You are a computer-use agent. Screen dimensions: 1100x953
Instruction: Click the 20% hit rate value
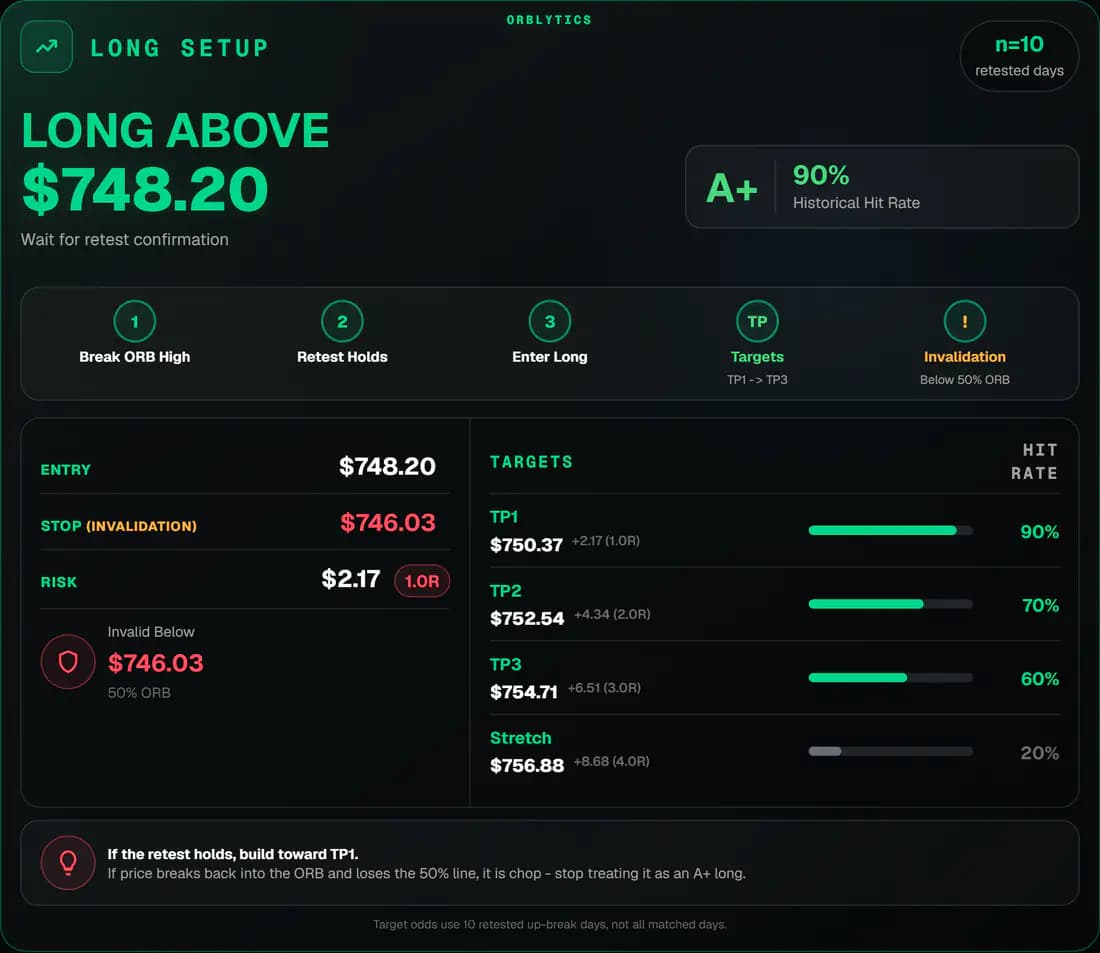coord(1040,753)
